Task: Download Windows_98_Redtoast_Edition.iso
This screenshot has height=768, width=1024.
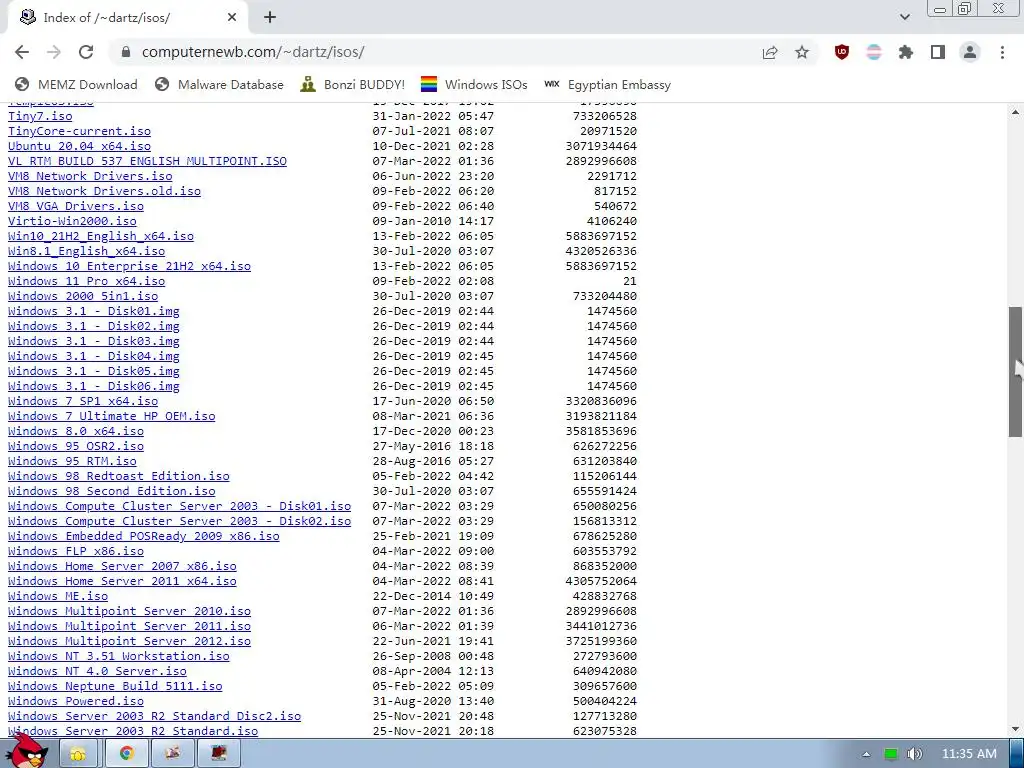Action: 119,477
